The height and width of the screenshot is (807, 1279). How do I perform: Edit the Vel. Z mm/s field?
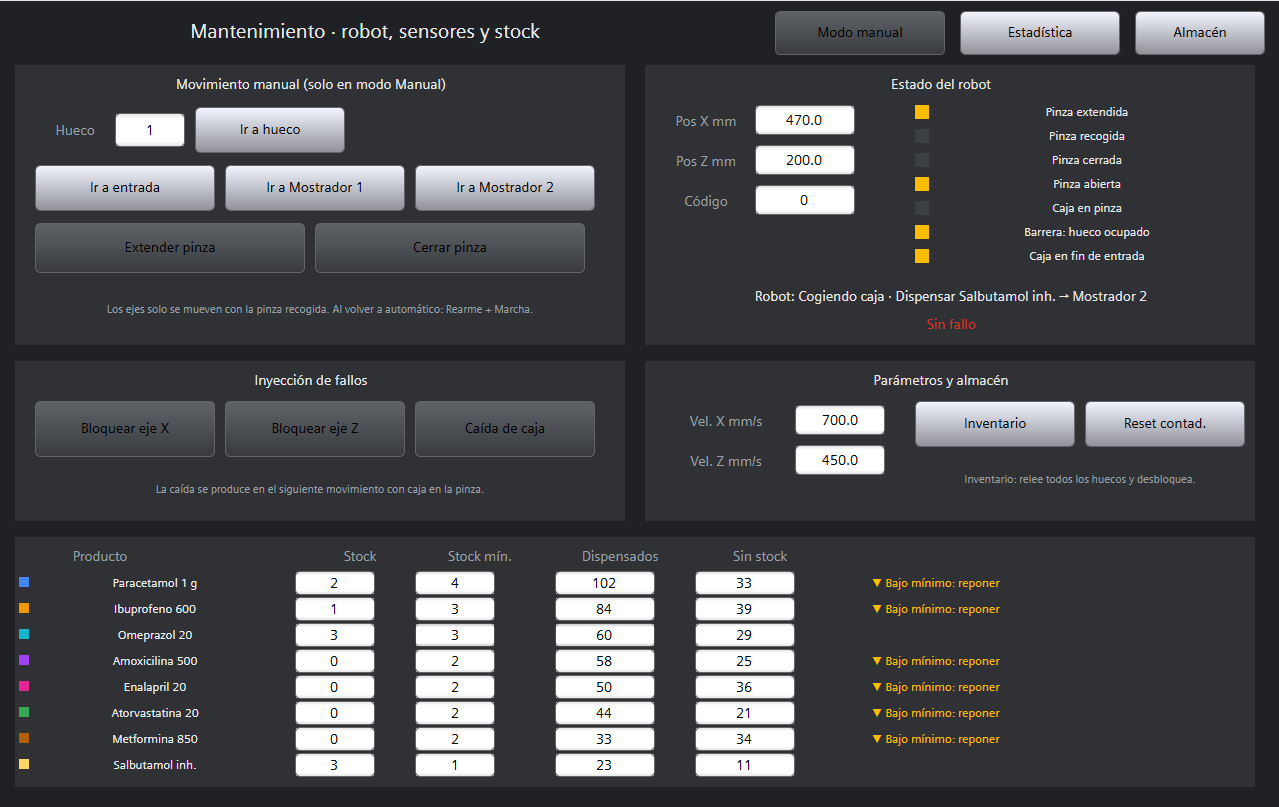click(840, 460)
